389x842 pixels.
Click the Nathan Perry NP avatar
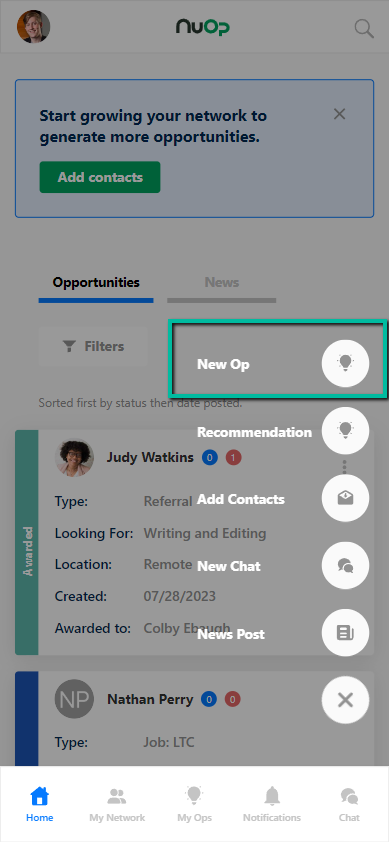point(74,699)
